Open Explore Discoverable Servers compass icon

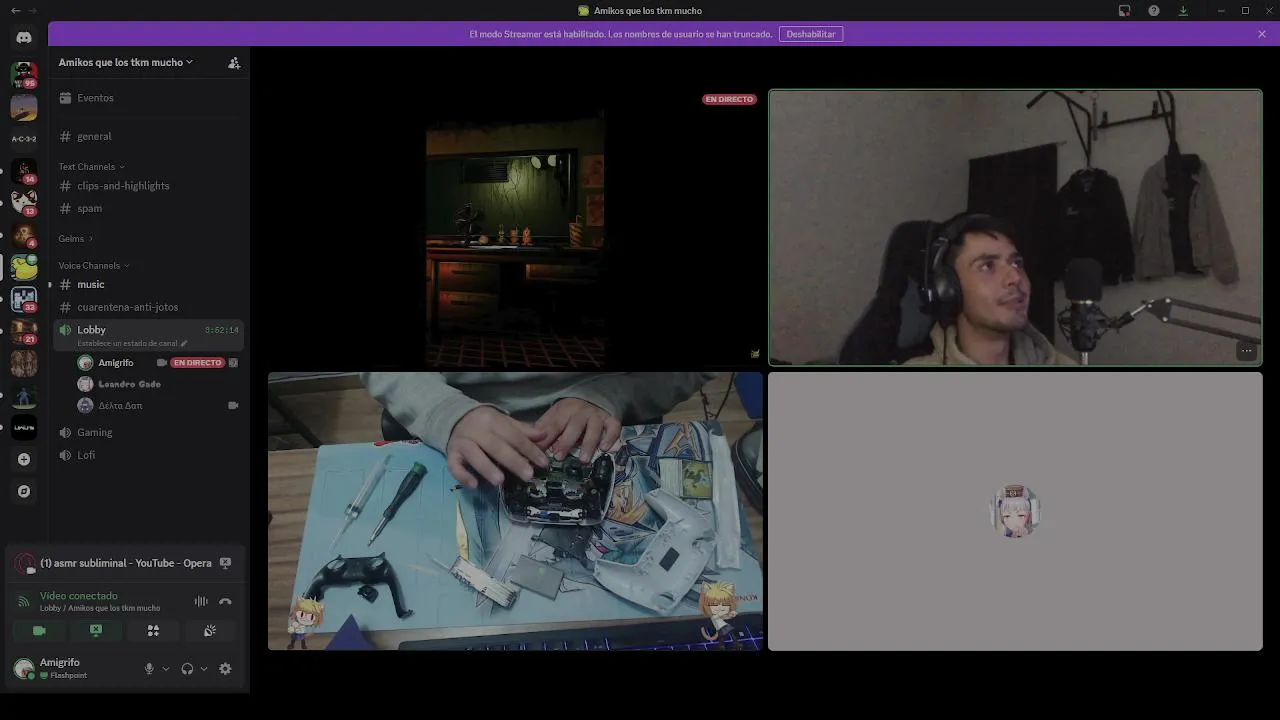24,491
